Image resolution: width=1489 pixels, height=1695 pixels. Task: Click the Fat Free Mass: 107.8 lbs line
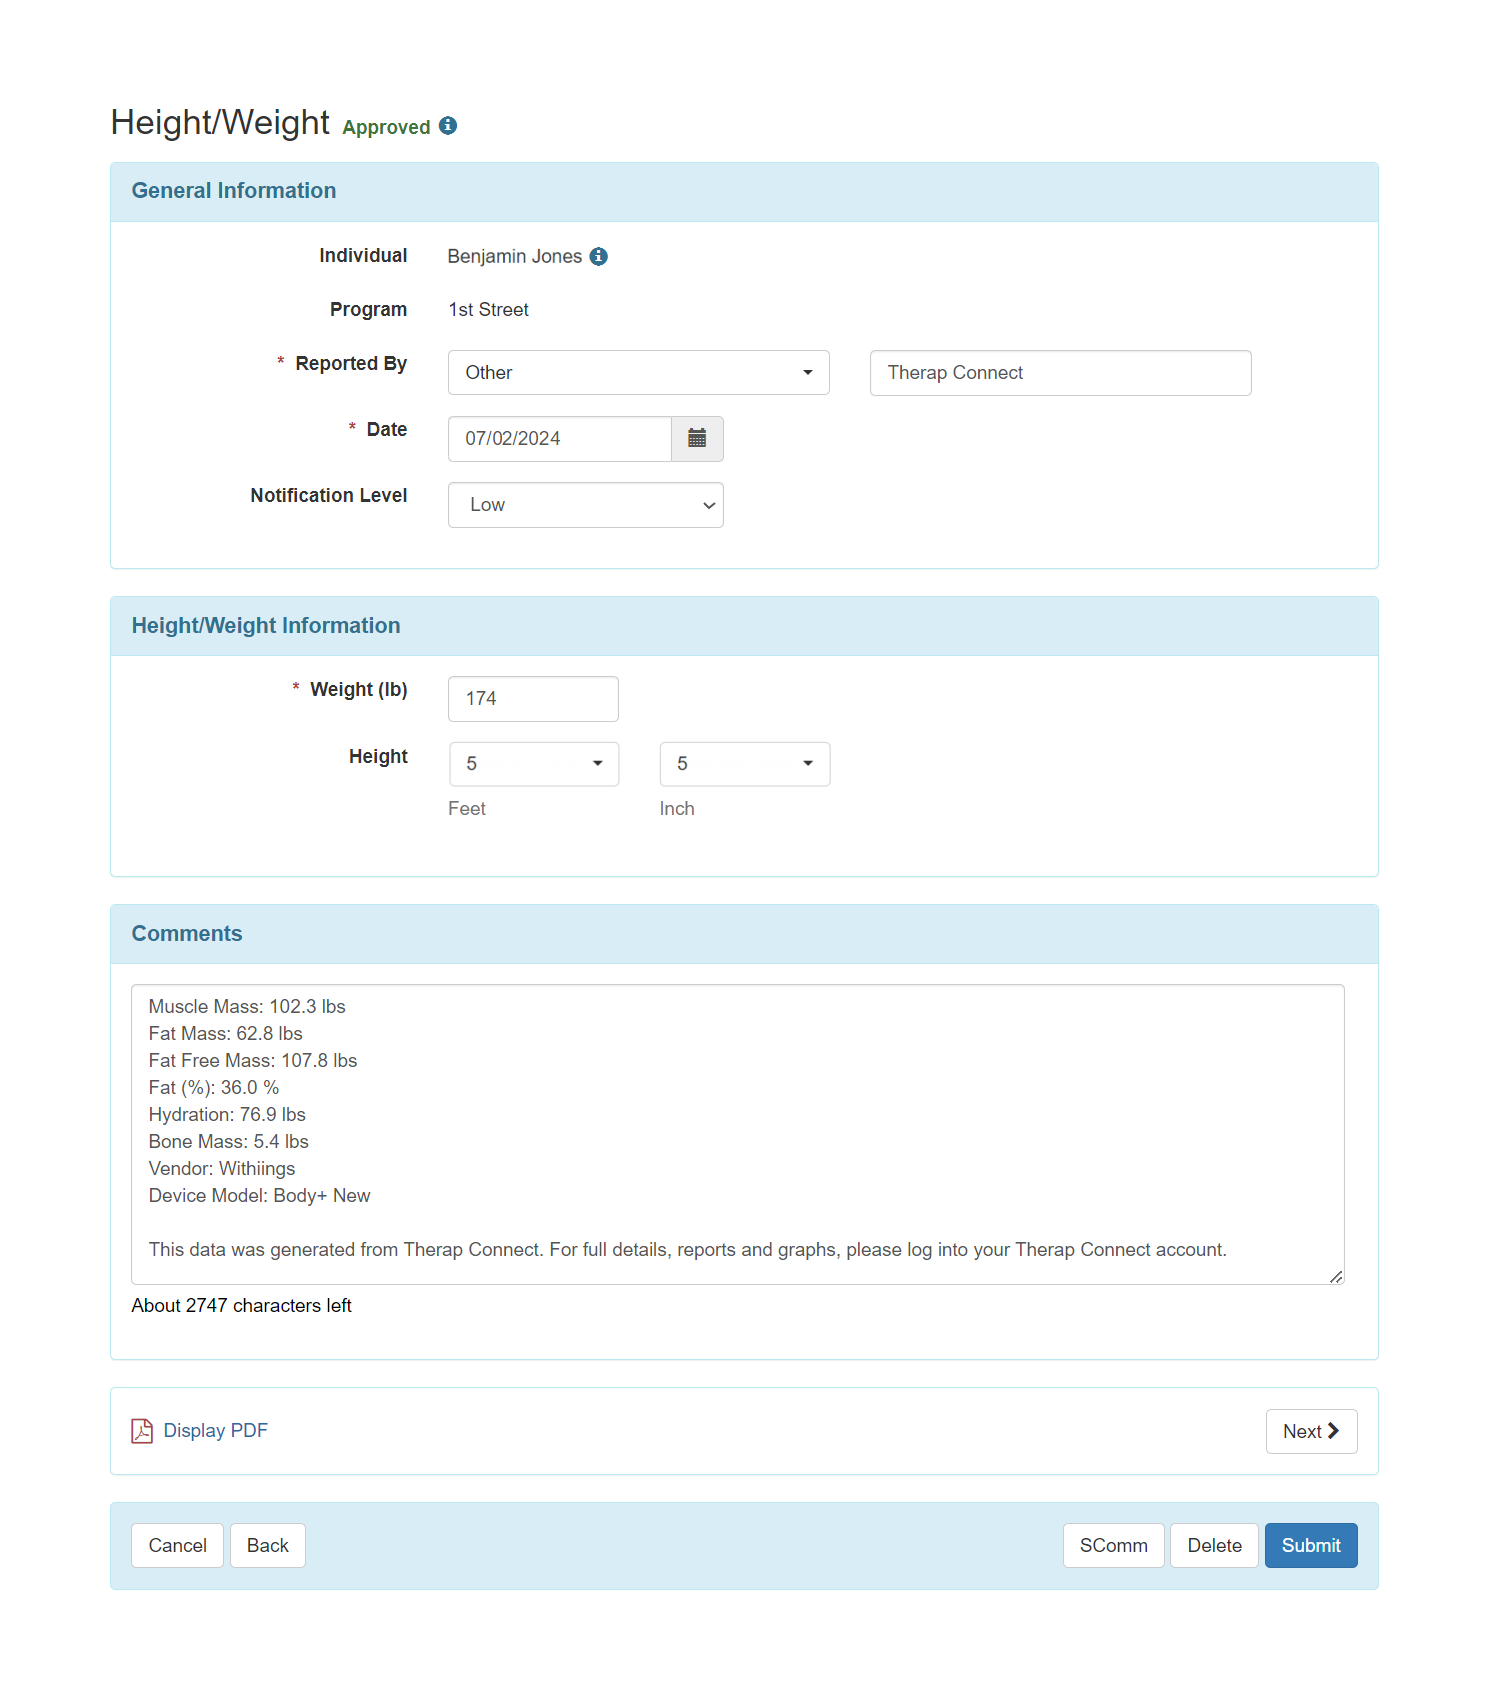pos(253,1061)
